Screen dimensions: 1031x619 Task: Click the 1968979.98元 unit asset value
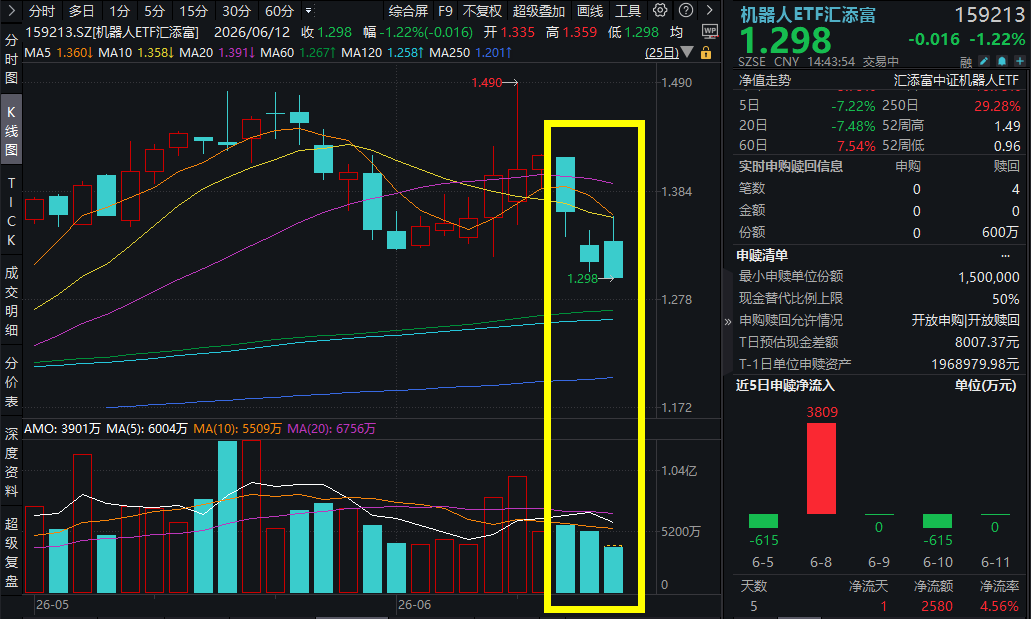975,364
